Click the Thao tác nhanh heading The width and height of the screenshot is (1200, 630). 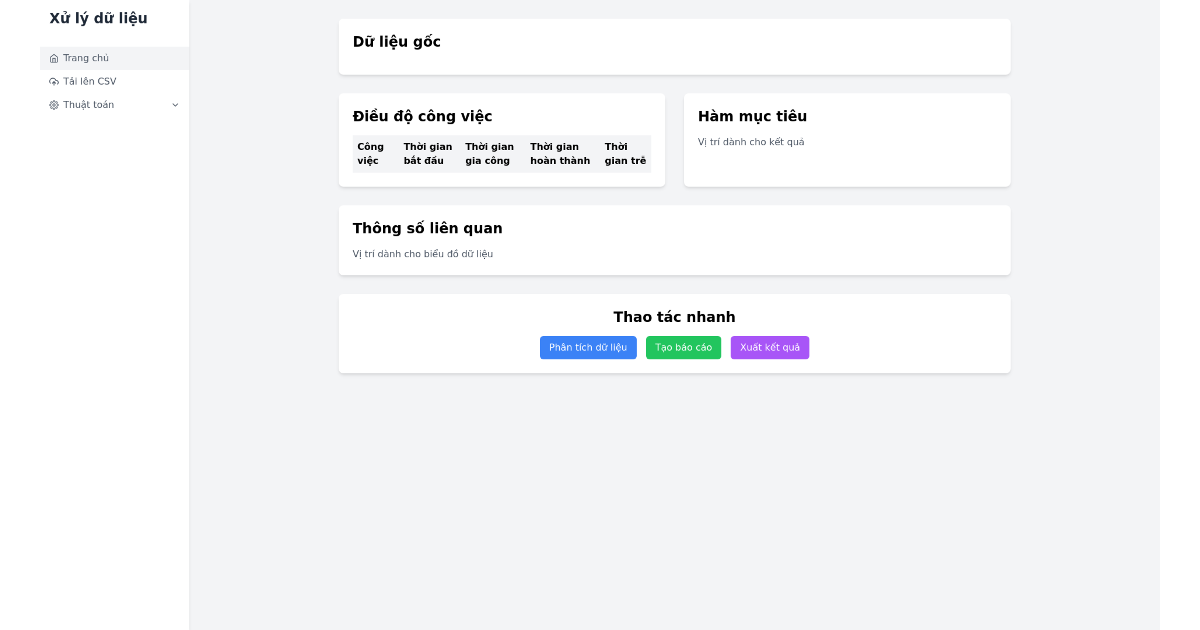pyautogui.click(x=674, y=316)
